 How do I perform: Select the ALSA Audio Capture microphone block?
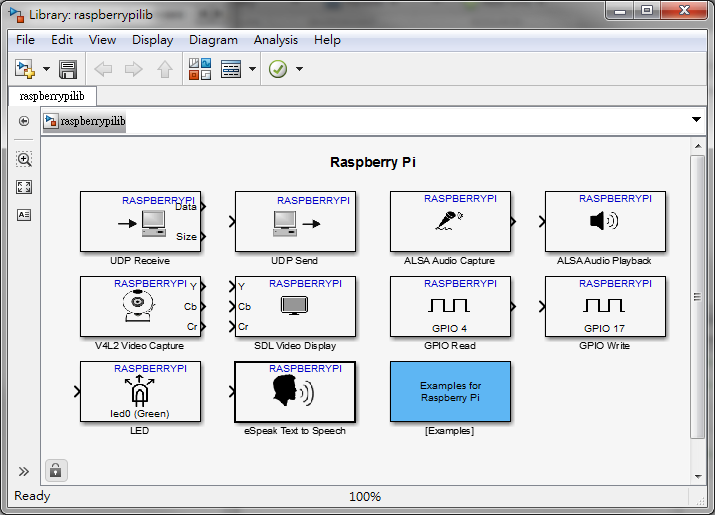[x=450, y=222]
